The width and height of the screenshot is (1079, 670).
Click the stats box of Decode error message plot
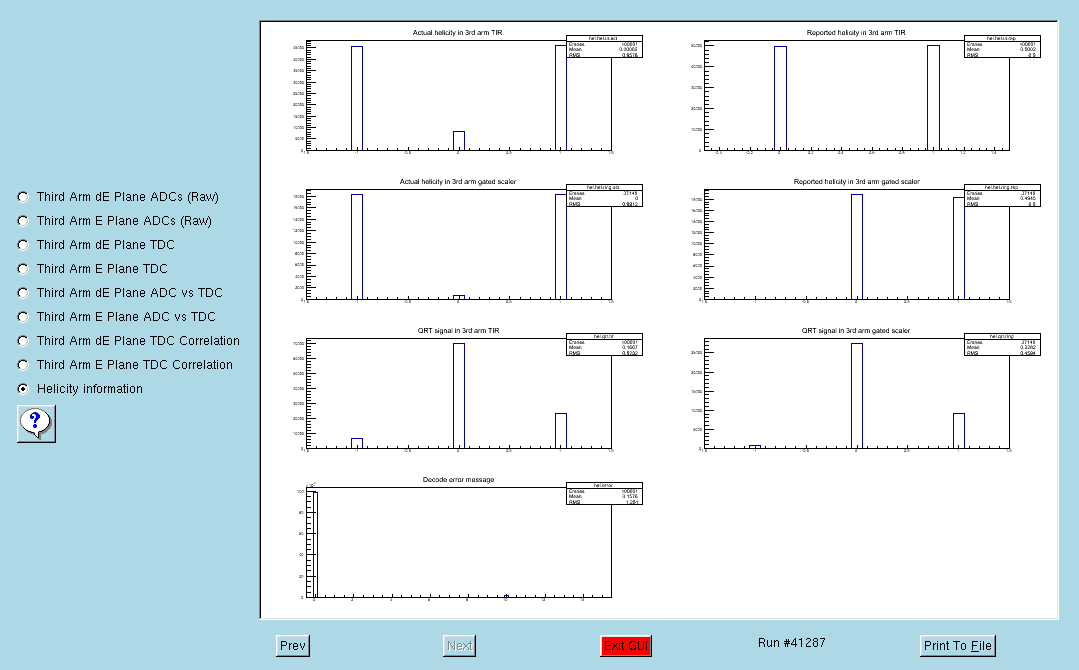tap(604, 493)
